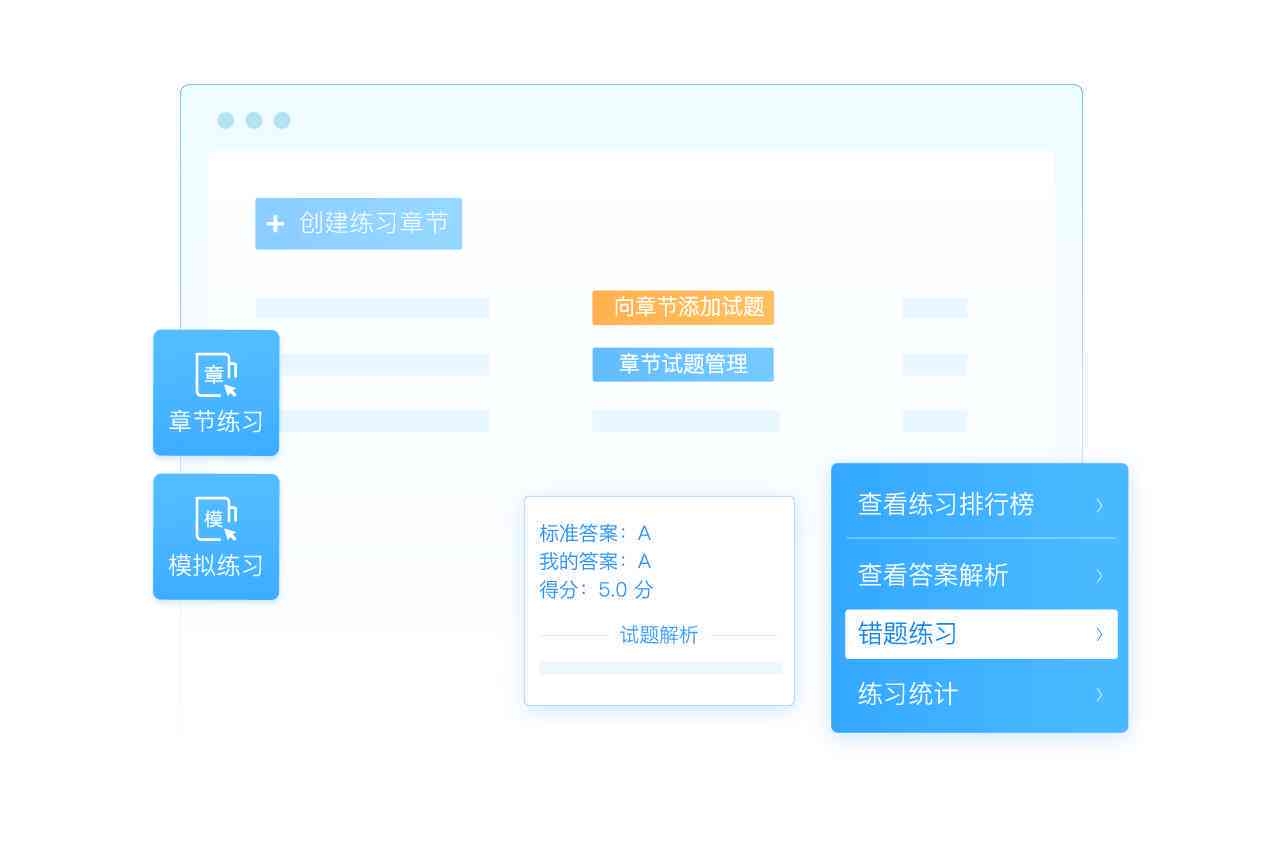The width and height of the screenshot is (1280, 850).
Task: Click the 标准答案：A text
Action: 595,533
